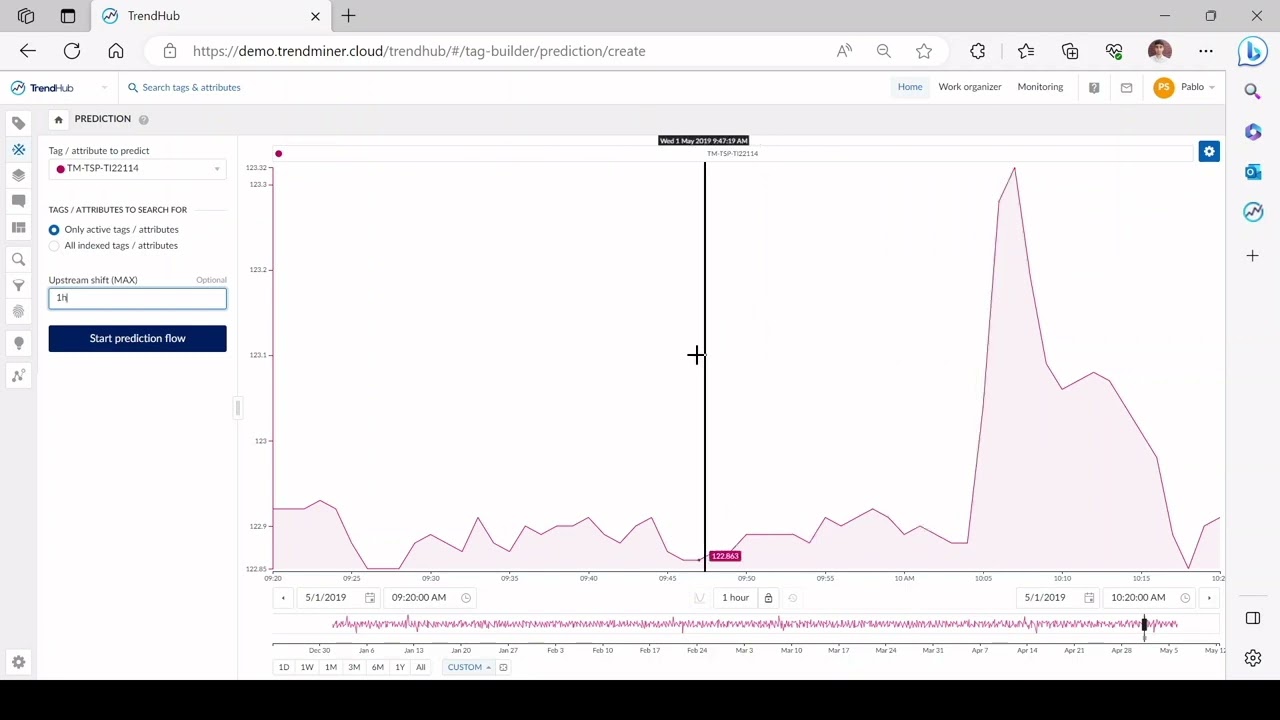Open the Monitoring tab
Image resolution: width=1280 pixels, height=720 pixels.
pos(1040,87)
